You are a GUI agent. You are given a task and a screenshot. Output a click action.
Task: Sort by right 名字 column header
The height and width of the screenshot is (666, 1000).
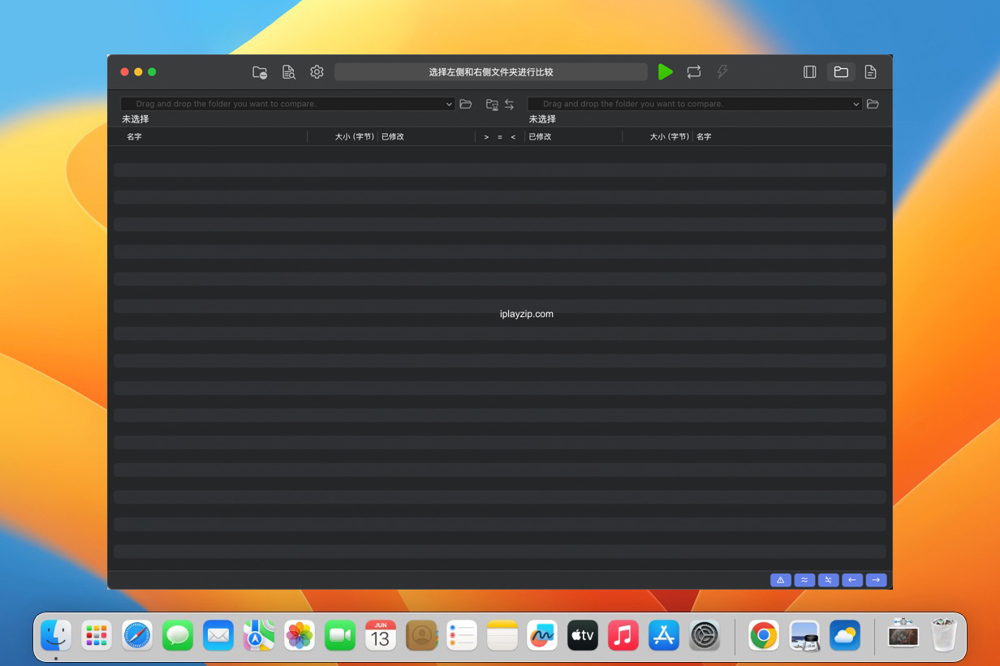click(704, 137)
